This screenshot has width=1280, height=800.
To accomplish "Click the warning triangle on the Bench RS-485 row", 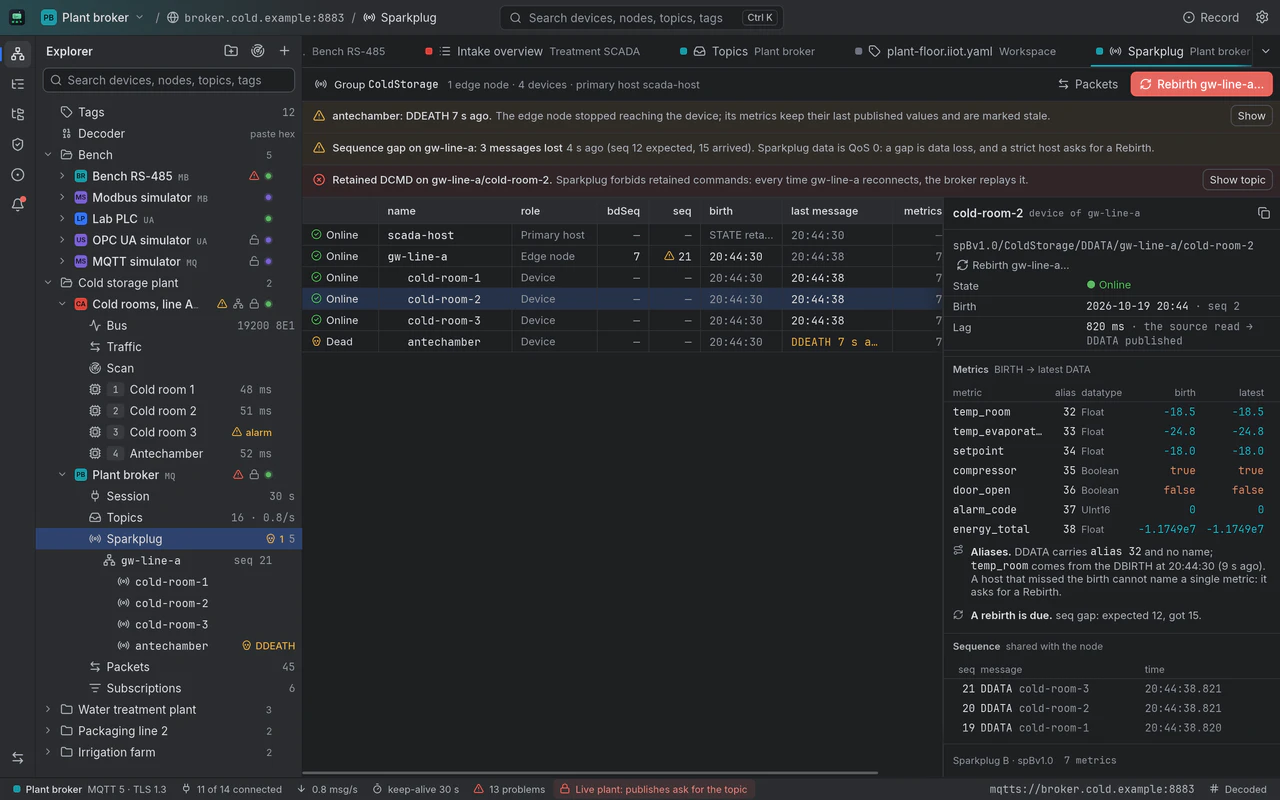I will 254,176.
